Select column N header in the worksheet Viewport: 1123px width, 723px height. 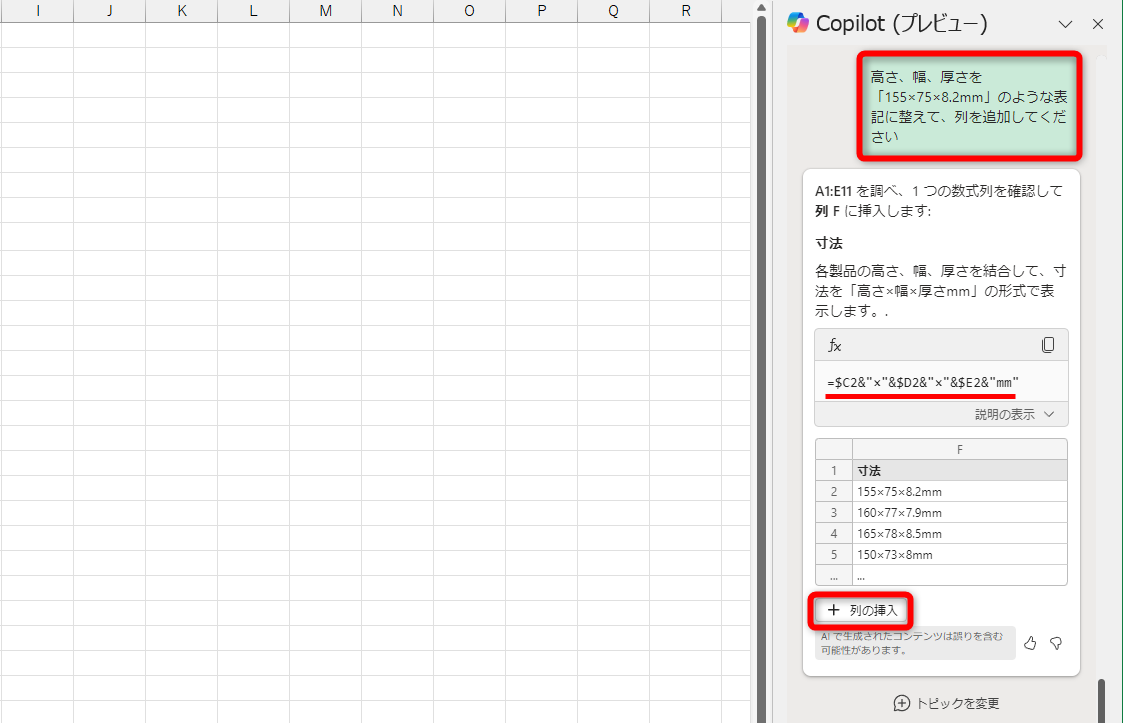[397, 11]
